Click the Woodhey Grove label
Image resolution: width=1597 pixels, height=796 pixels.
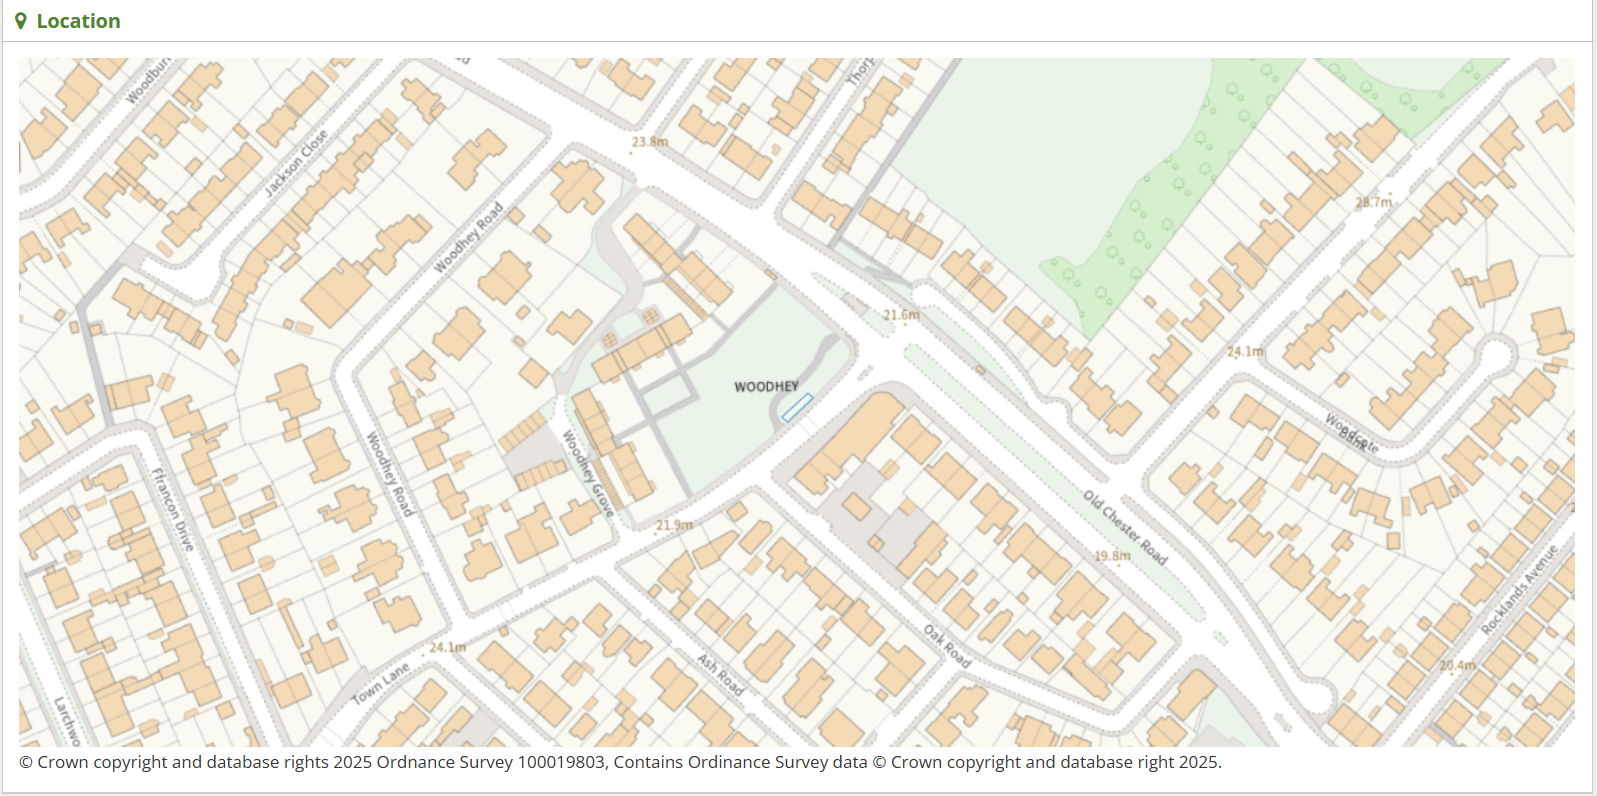[587, 473]
